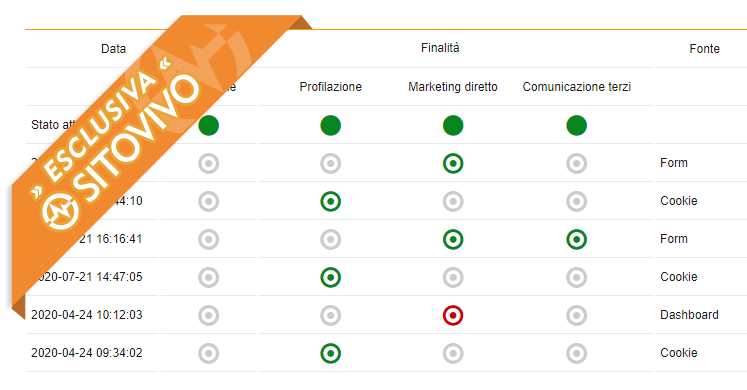Select gray Profilazione radio in Dashboard row
Viewport: 747px width, 390px height.
(x=331, y=315)
